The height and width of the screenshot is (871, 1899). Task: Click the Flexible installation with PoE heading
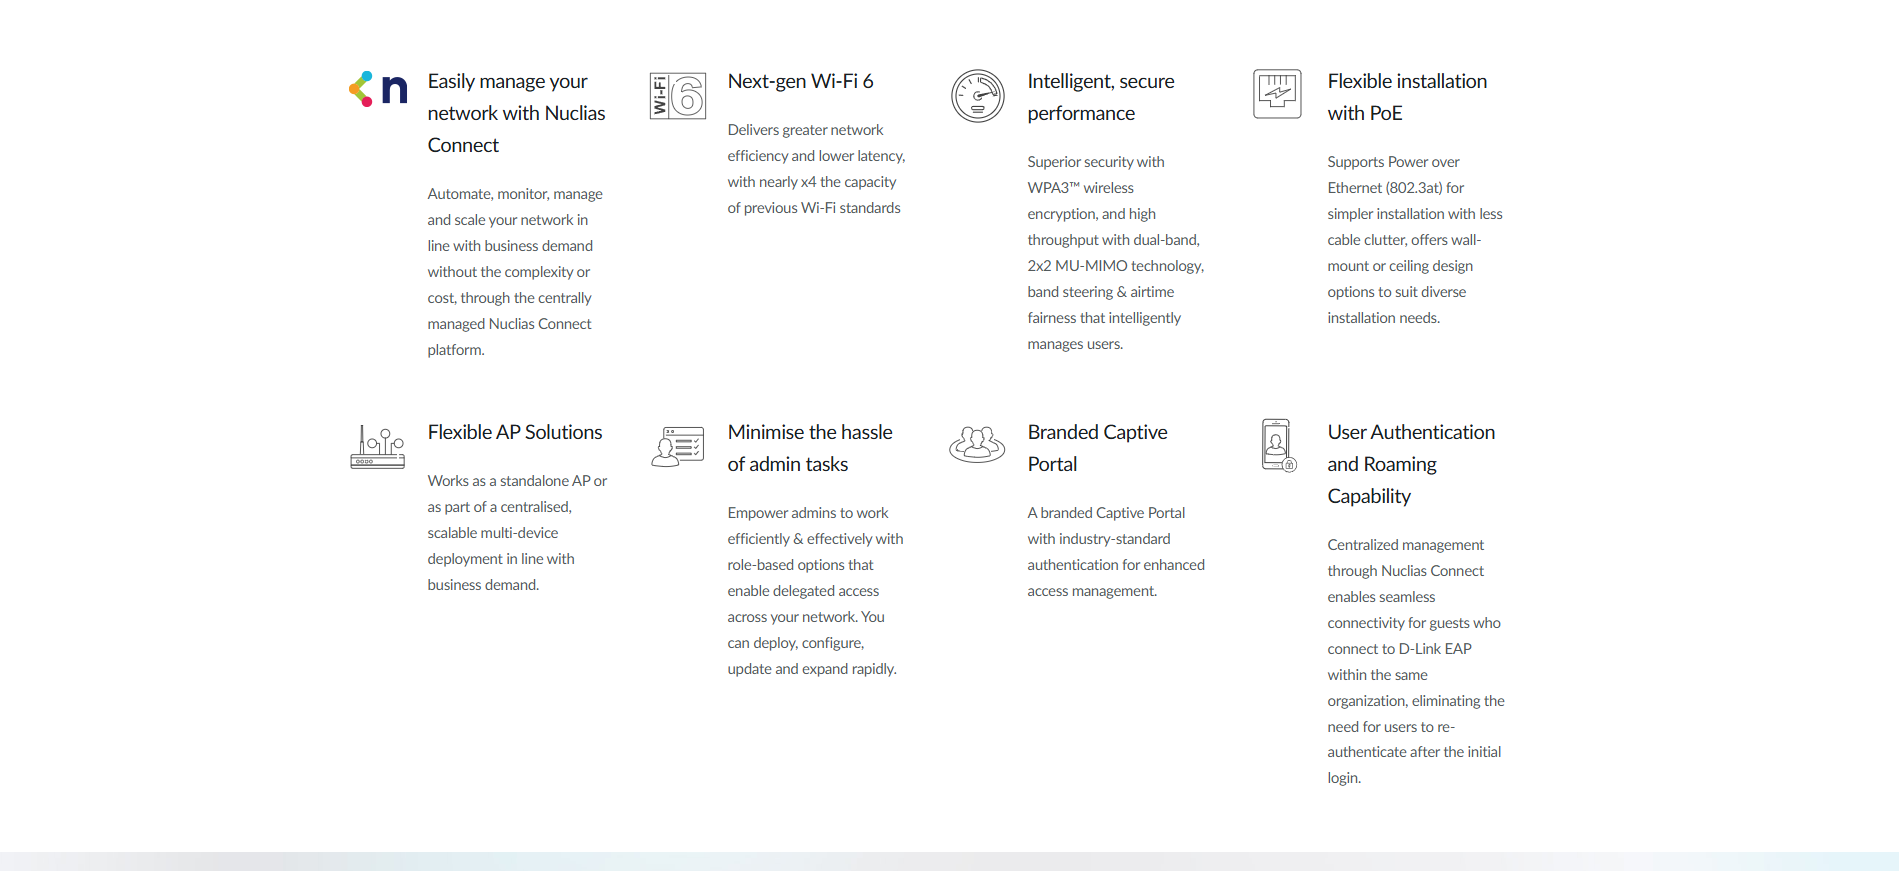click(x=1406, y=97)
